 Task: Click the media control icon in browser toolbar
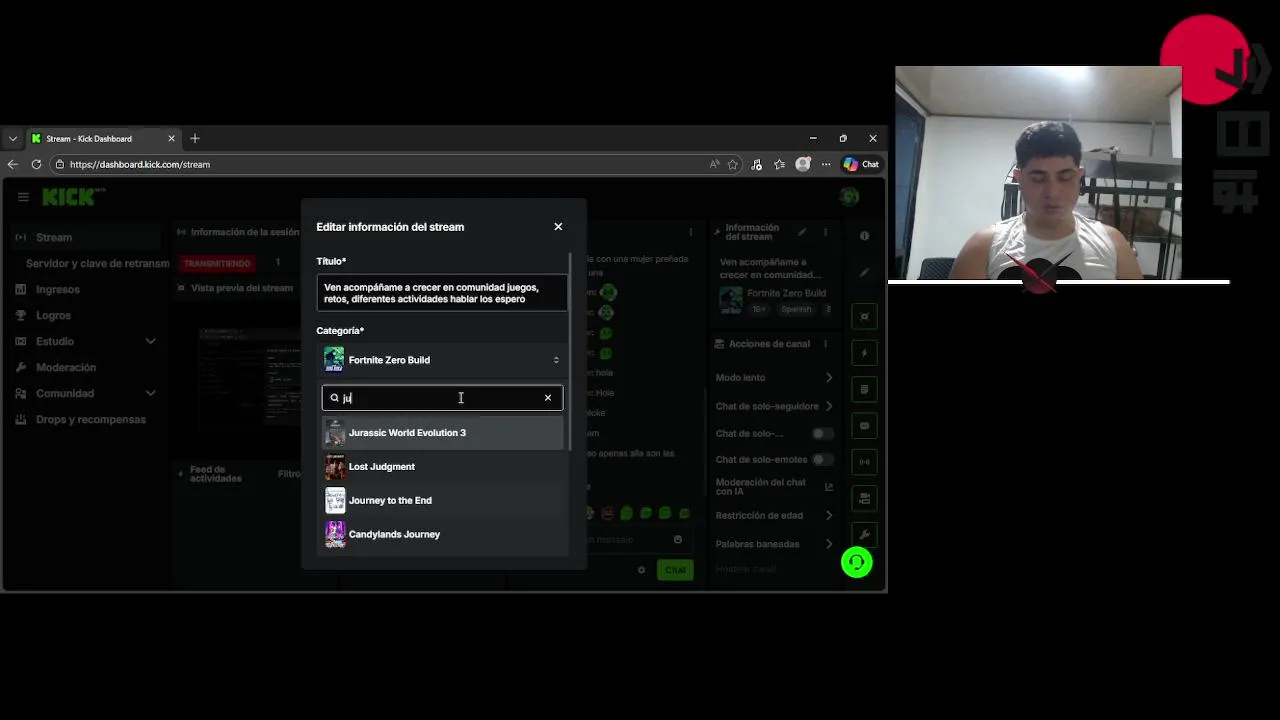[x=757, y=164]
